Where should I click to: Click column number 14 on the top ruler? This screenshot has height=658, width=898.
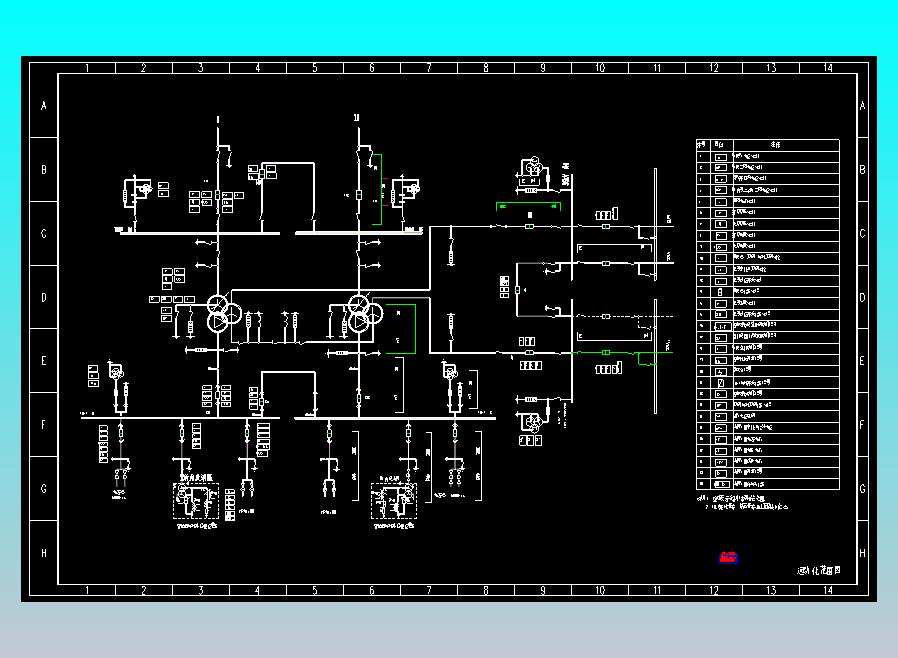pyautogui.click(x=828, y=68)
